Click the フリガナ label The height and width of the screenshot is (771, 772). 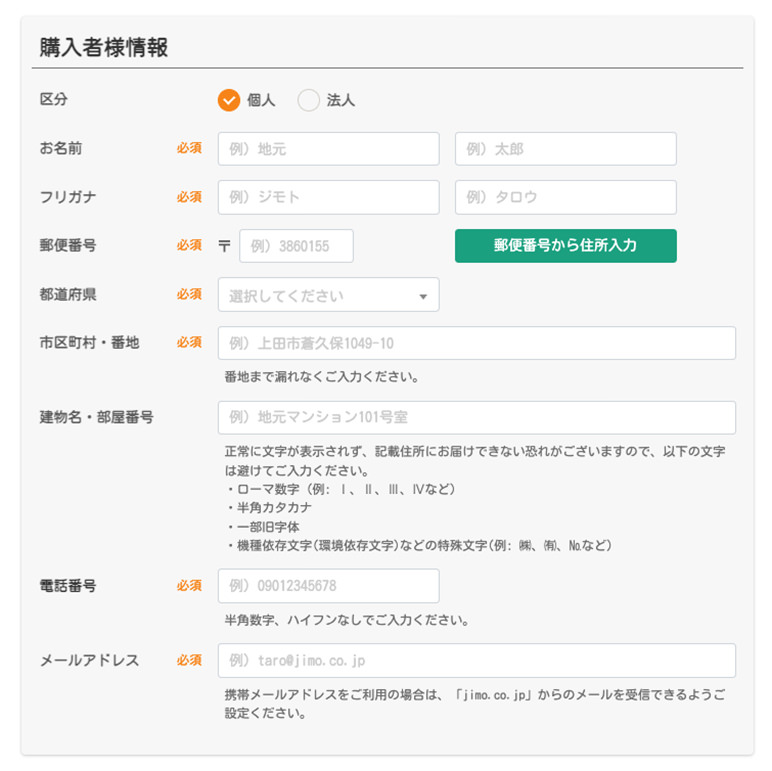coord(68,197)
